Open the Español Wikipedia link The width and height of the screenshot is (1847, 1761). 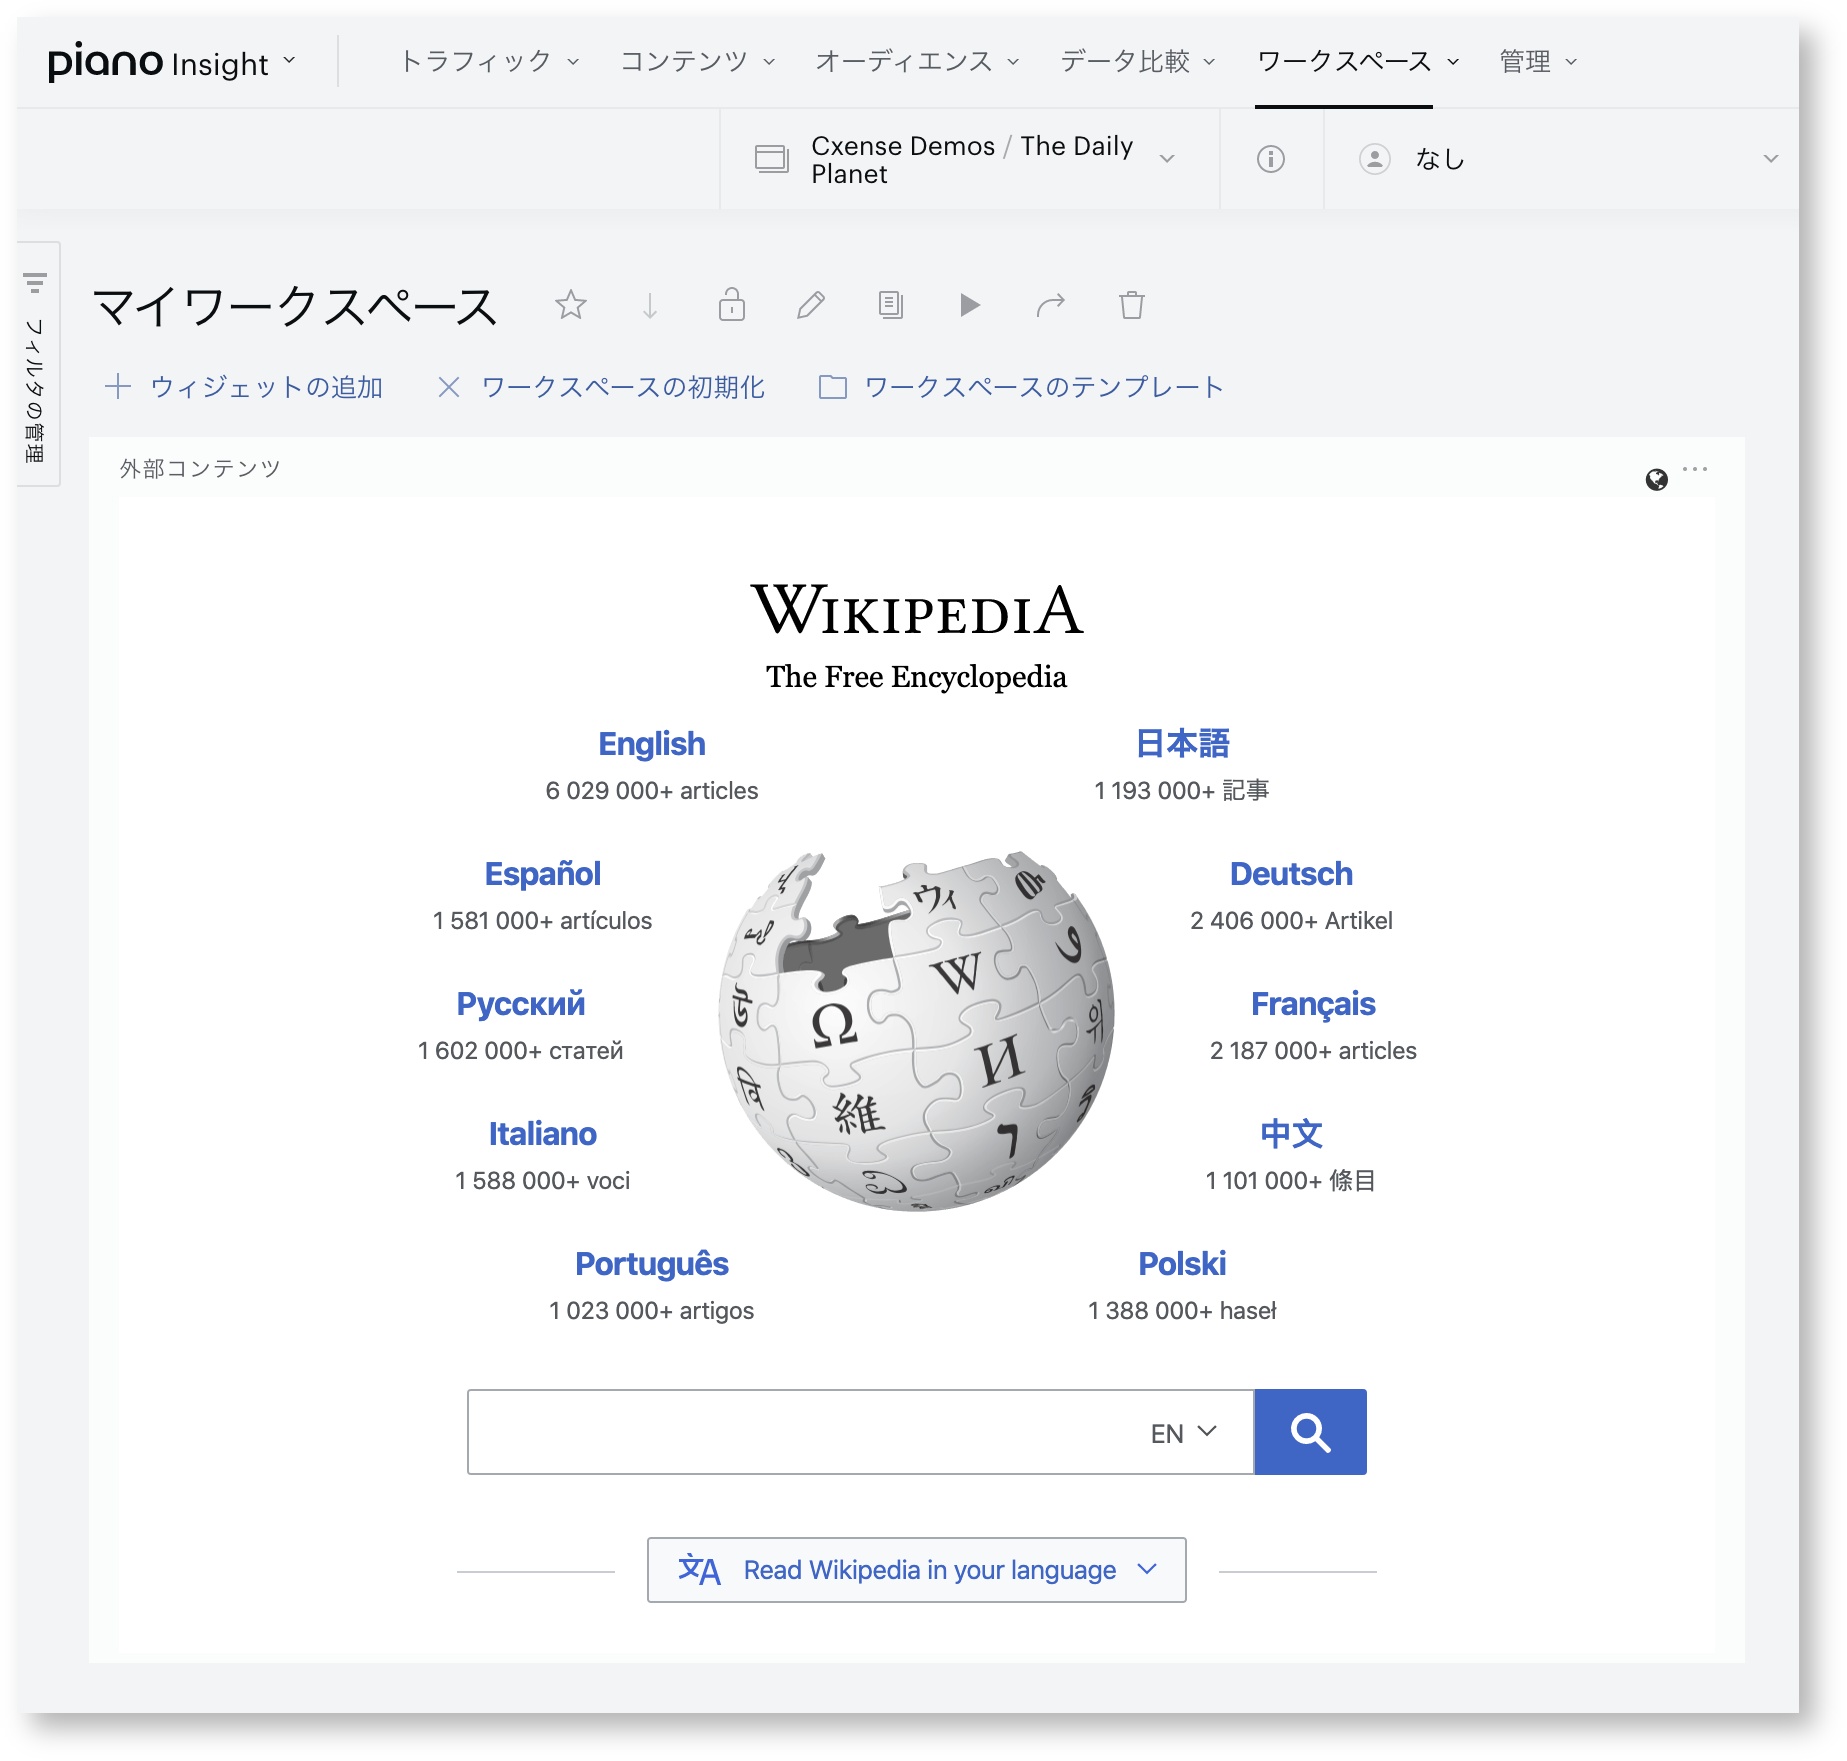pyautogui.click(x=543, y=874)
